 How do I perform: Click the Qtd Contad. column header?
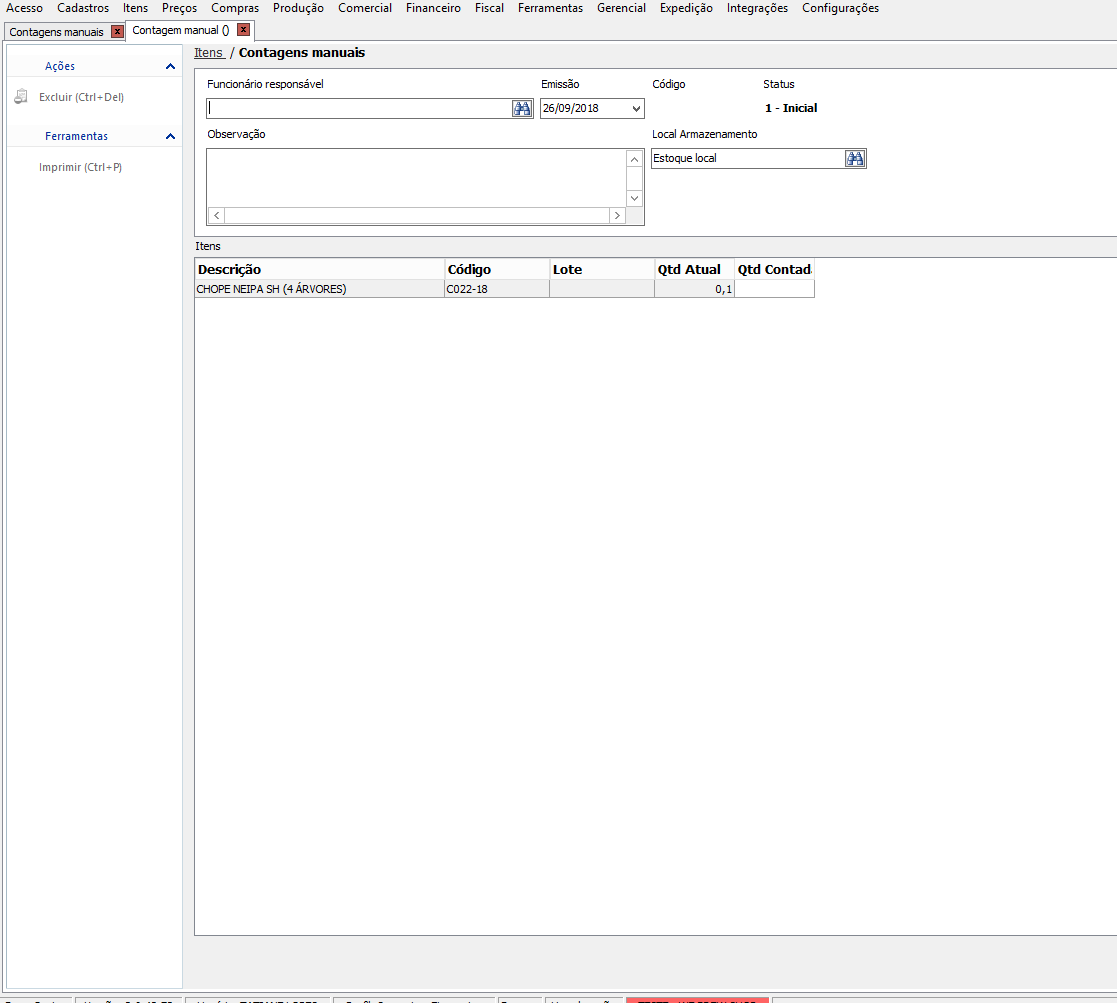click(x=774, y=269)
